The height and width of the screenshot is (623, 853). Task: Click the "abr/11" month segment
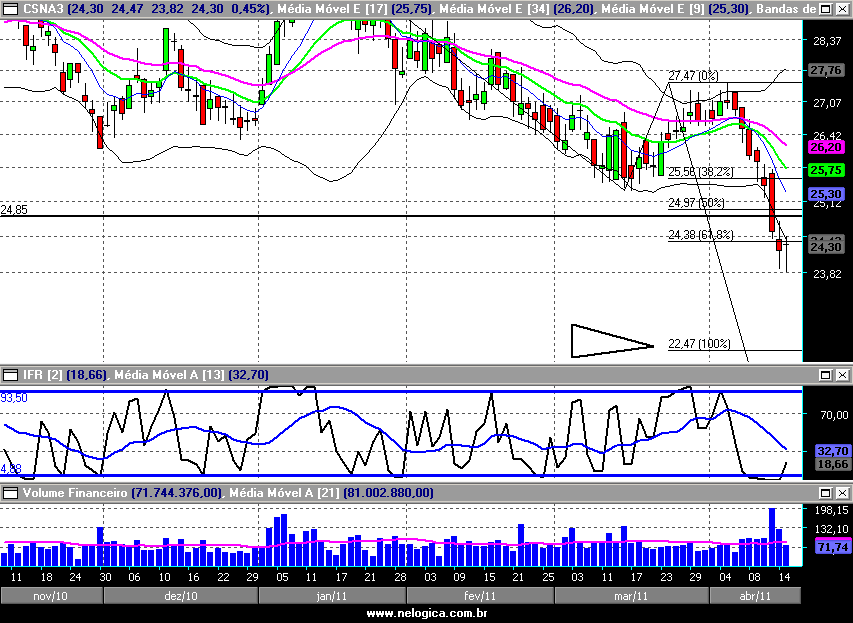click(755, 596)
